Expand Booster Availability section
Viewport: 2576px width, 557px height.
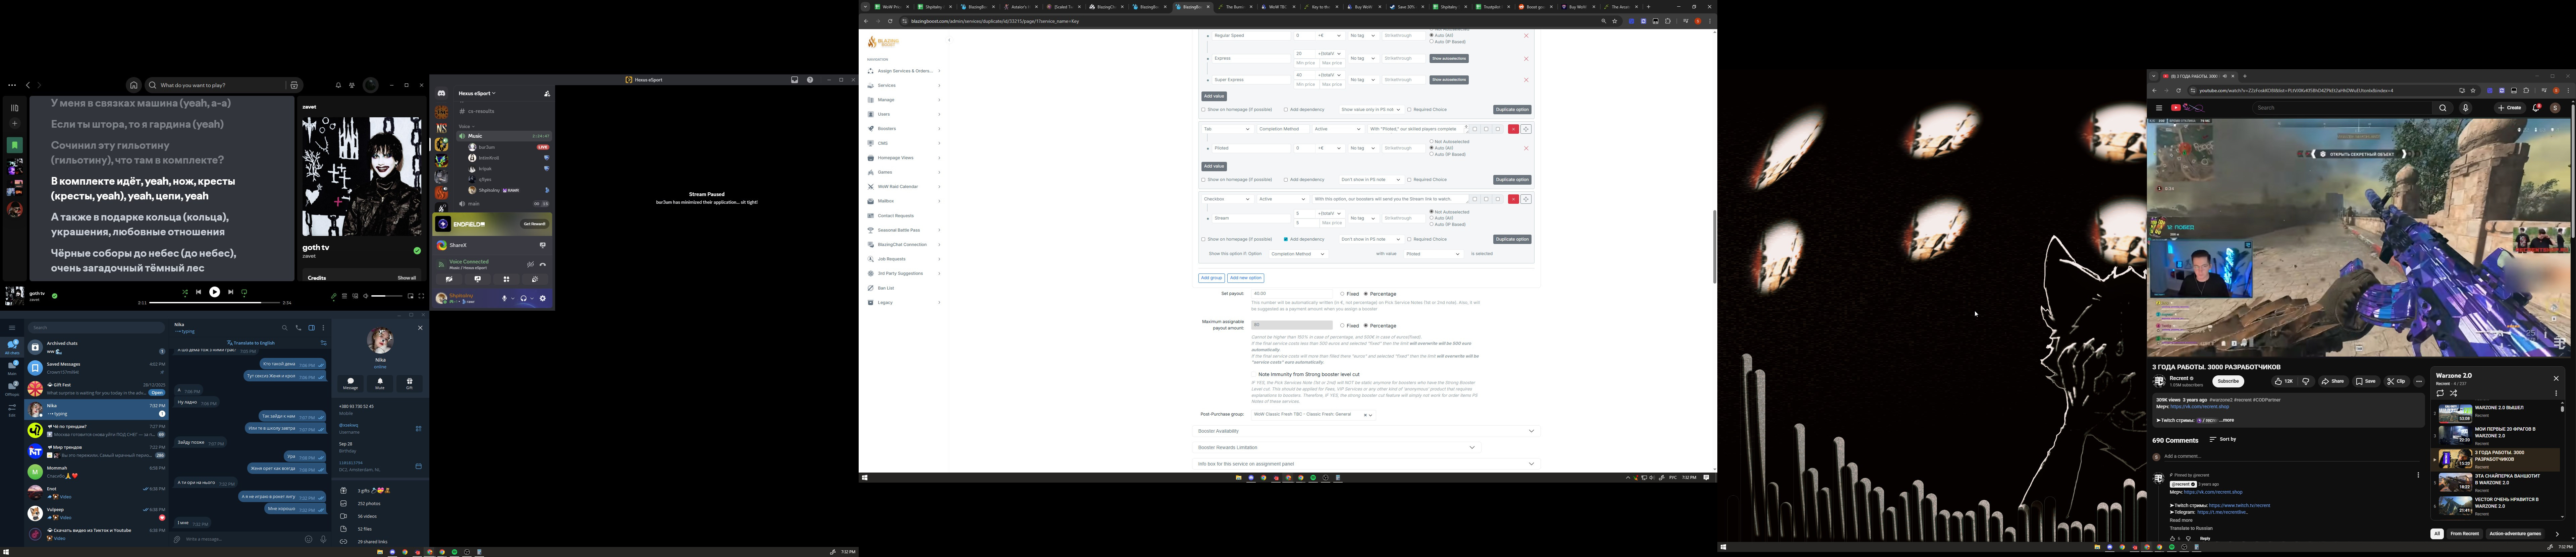(x=1530, y=431)
